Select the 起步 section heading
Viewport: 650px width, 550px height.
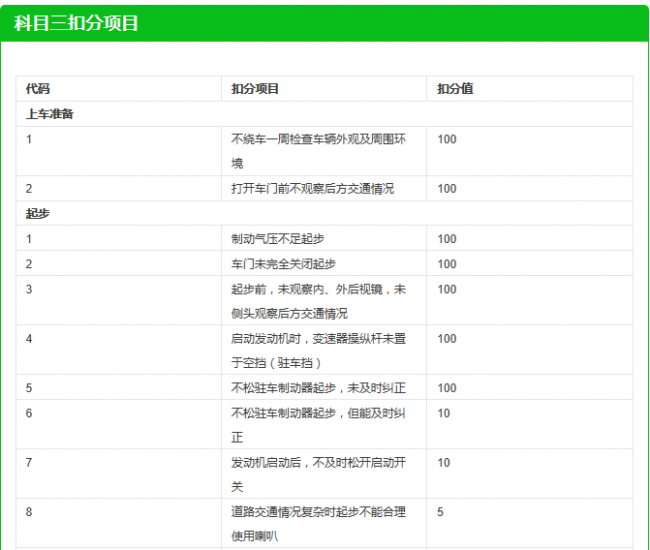[38, 214]
